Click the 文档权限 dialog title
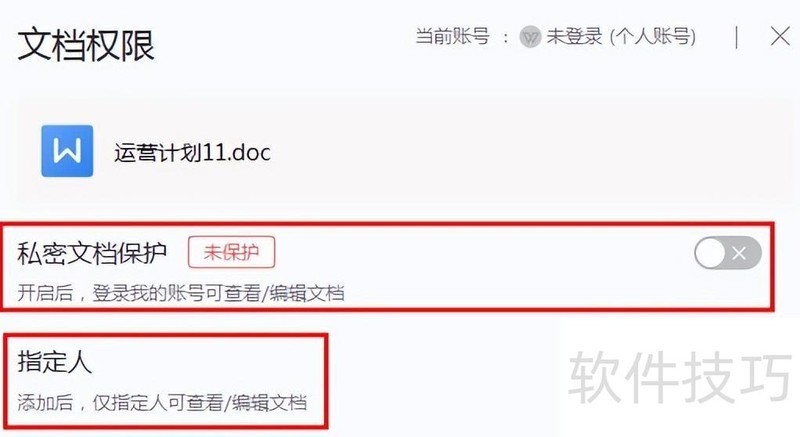Viewport: 800px width, 437px height. coord(86,45)
